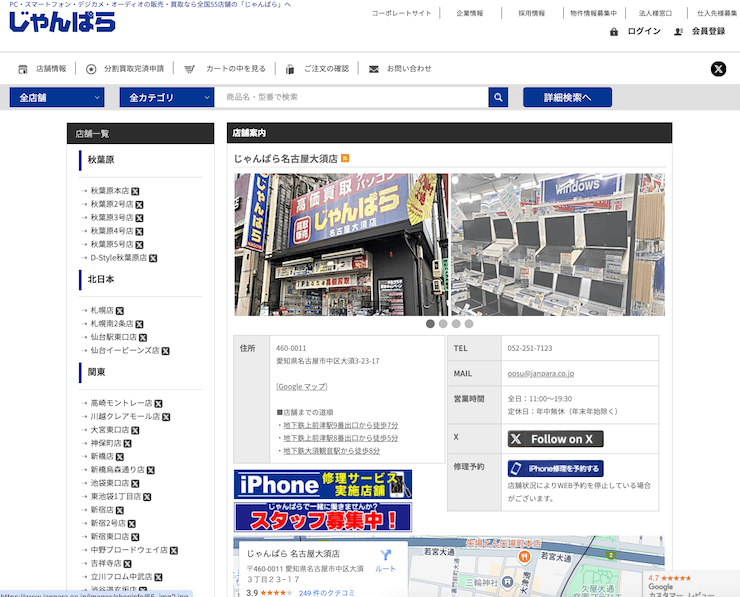Click the installment purchase star icon

click(91, 69)
